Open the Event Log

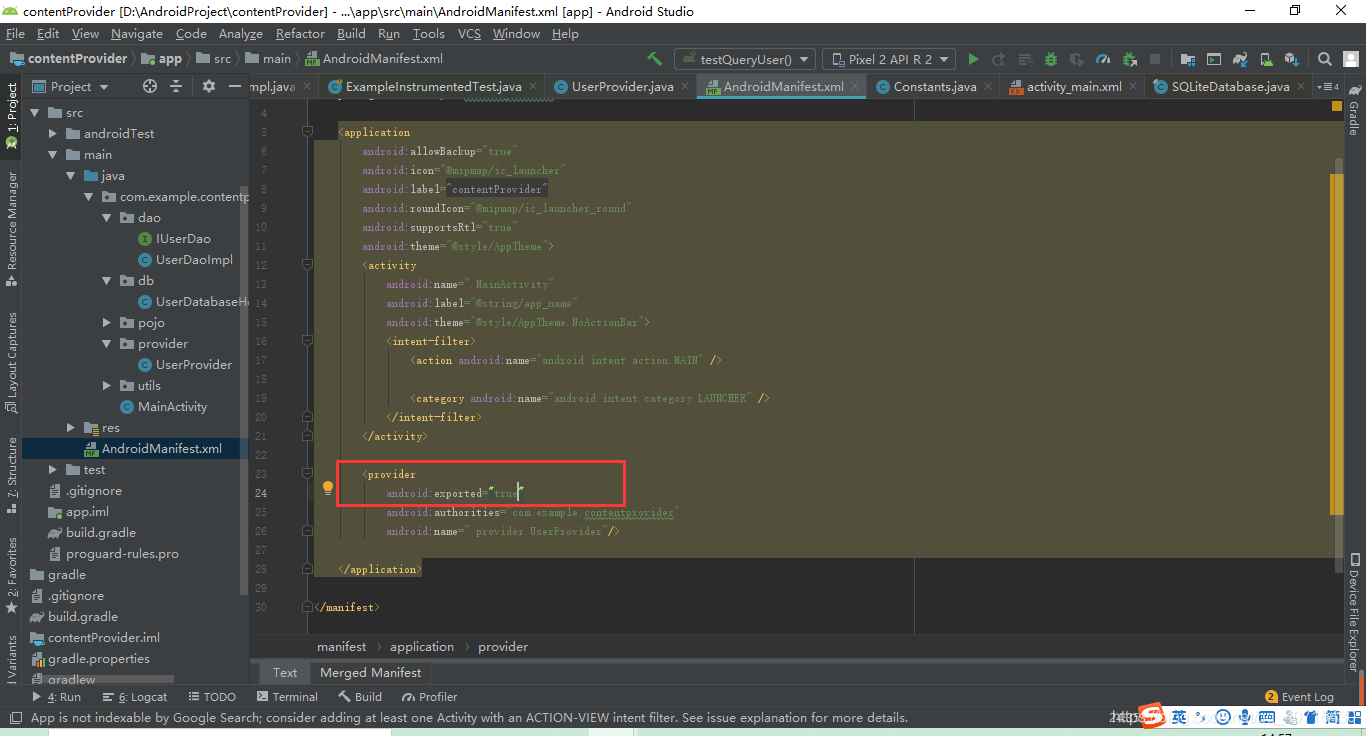[x=1299, y=697]
